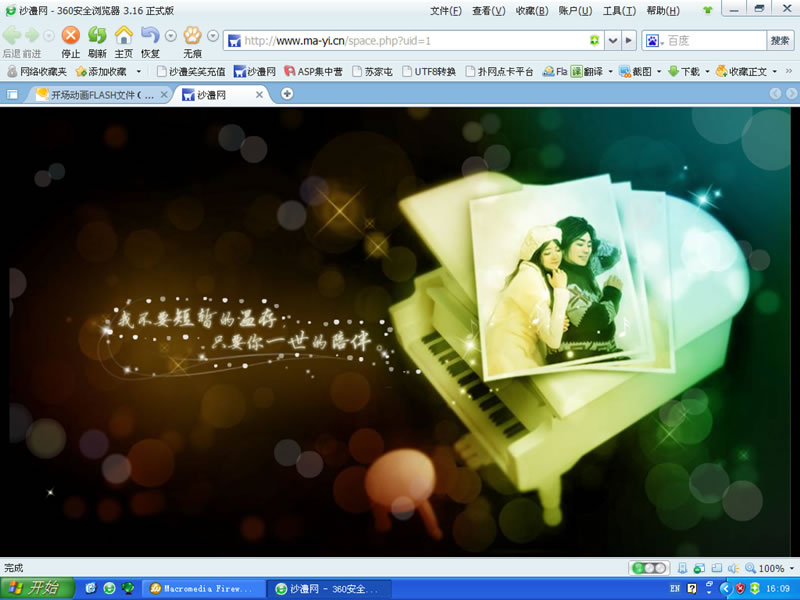
Task: Expand the dropdown next to traceless paw icon
Action: point(213,36)
